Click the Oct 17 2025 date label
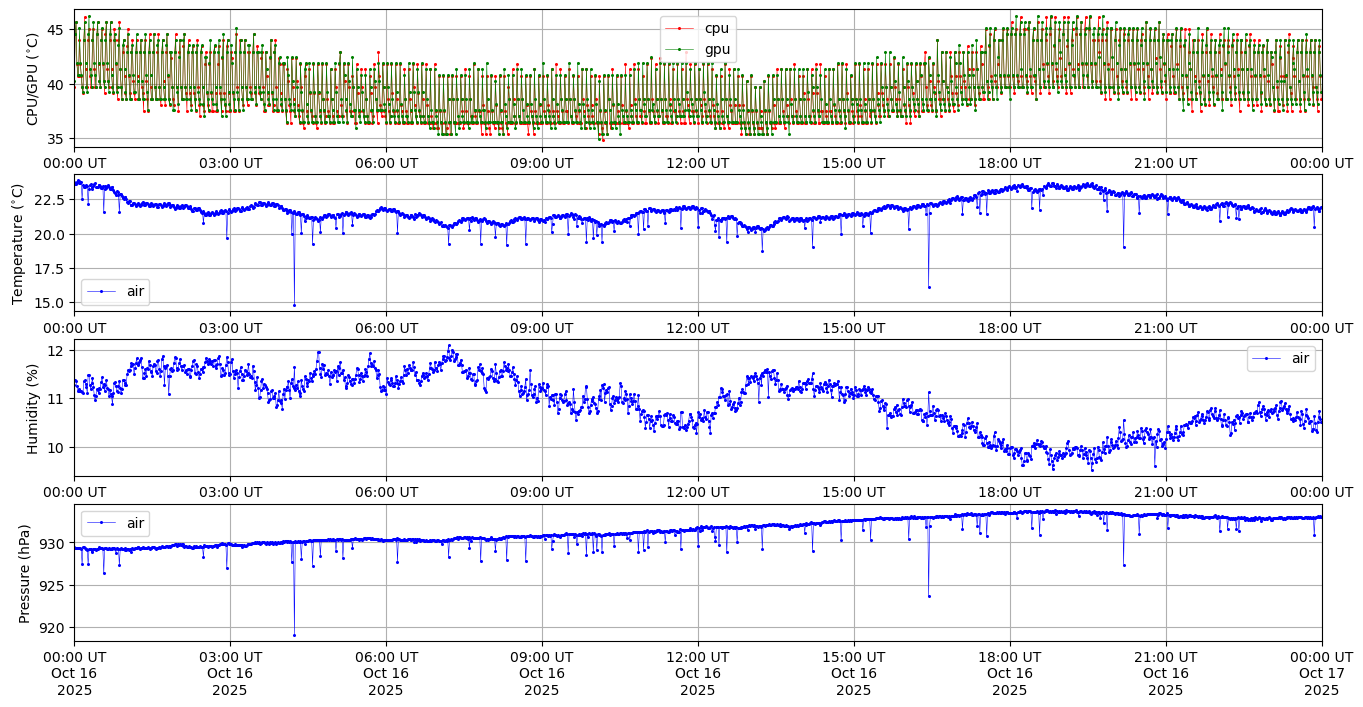 click(x=1321, y=673)
